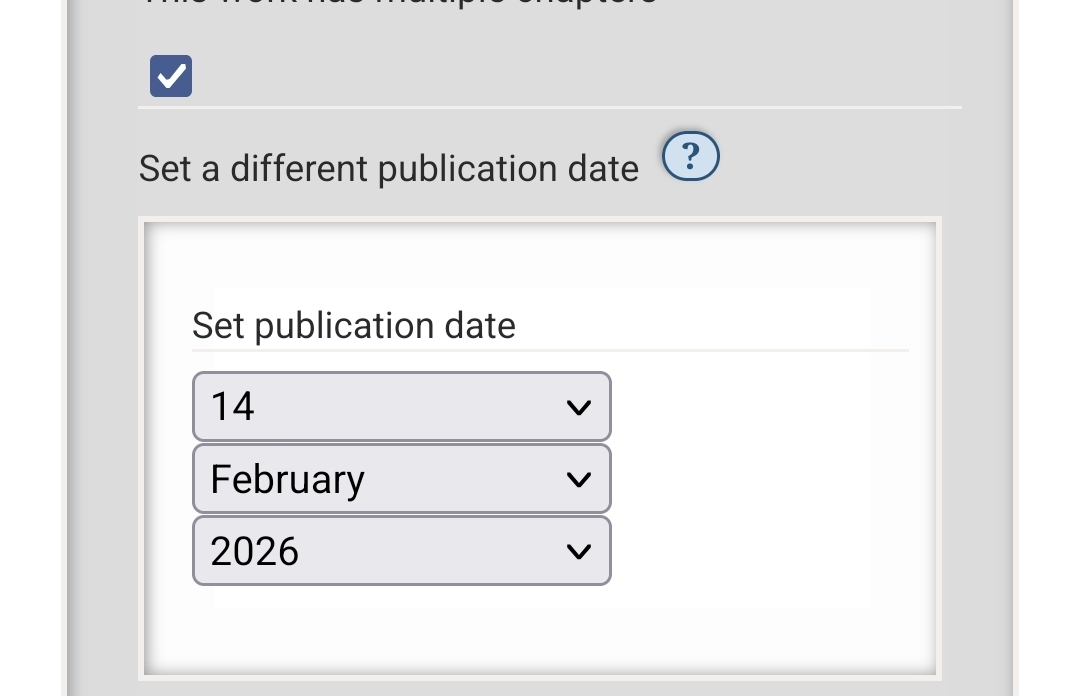Select the February text in the month field
Viewport: 1080px width, 696px height.
click(287, 479)
